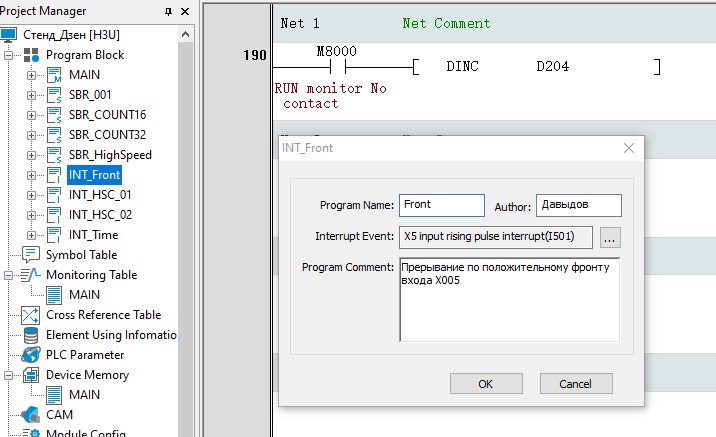Open PLC Parameter from the tree
Image resolution: width=716 pixels, height=437 pixels.
click(x=85, y=355)
